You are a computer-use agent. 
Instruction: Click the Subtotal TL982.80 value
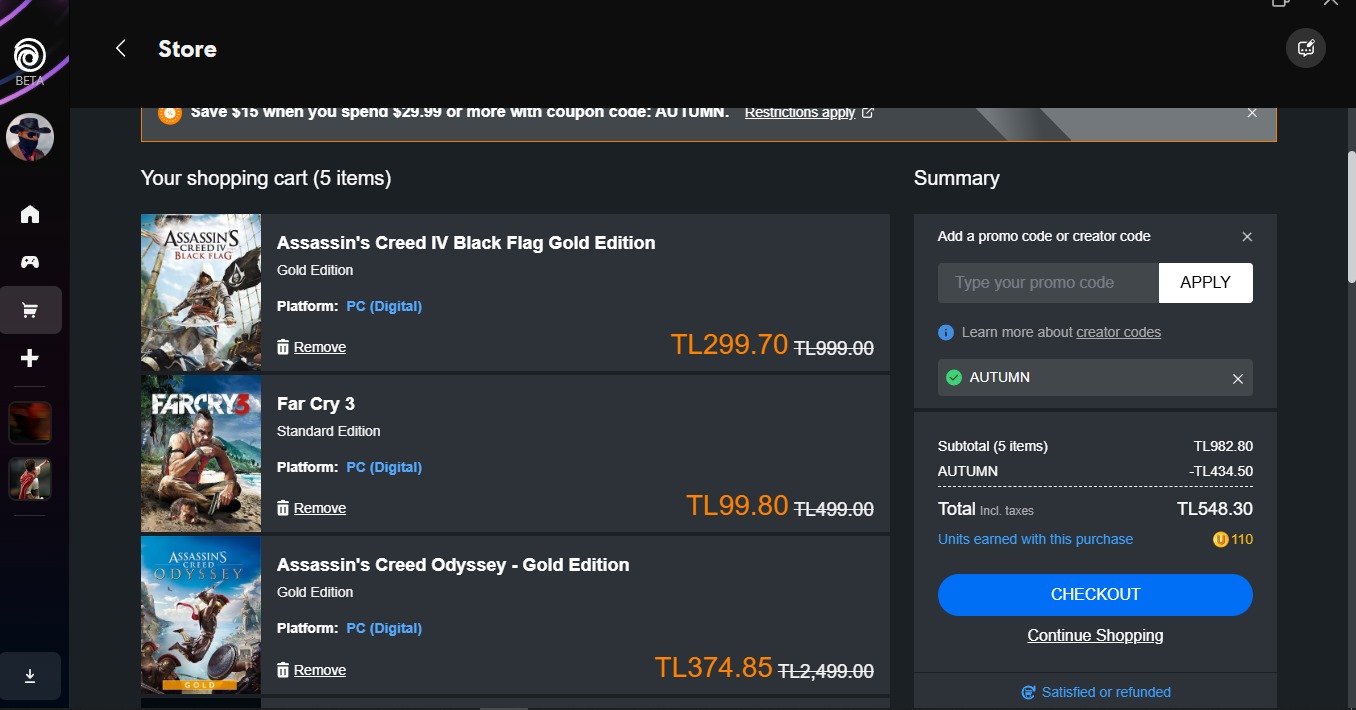[1223, 447]
